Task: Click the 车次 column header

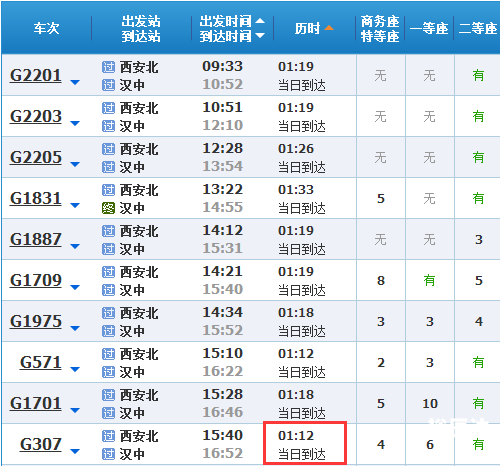Action: (46, 28)
